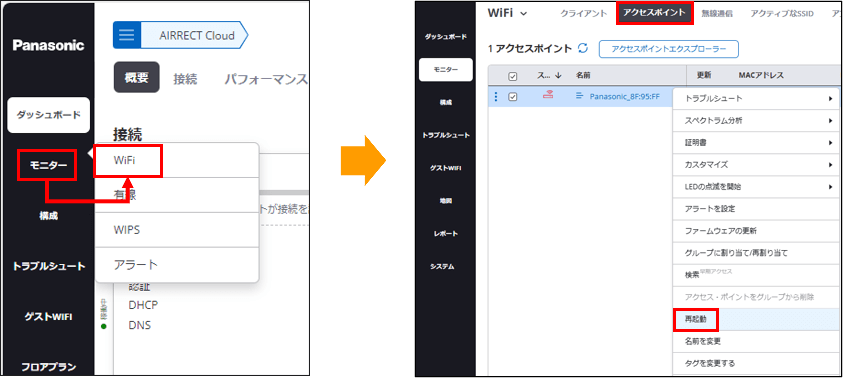Expand the トラブルシュート submenu arrow
This screenshot has width=843, height=378.
831,98
